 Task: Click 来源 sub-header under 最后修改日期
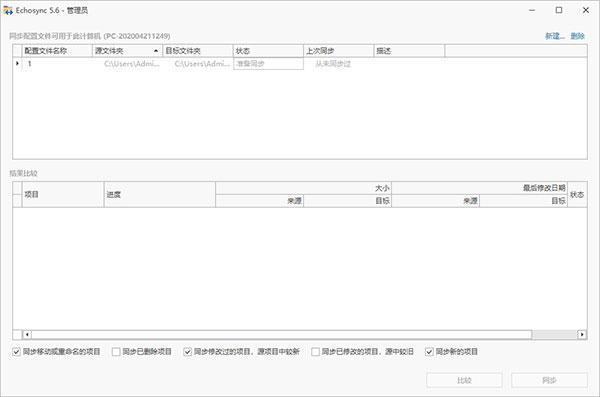[435, 201]
